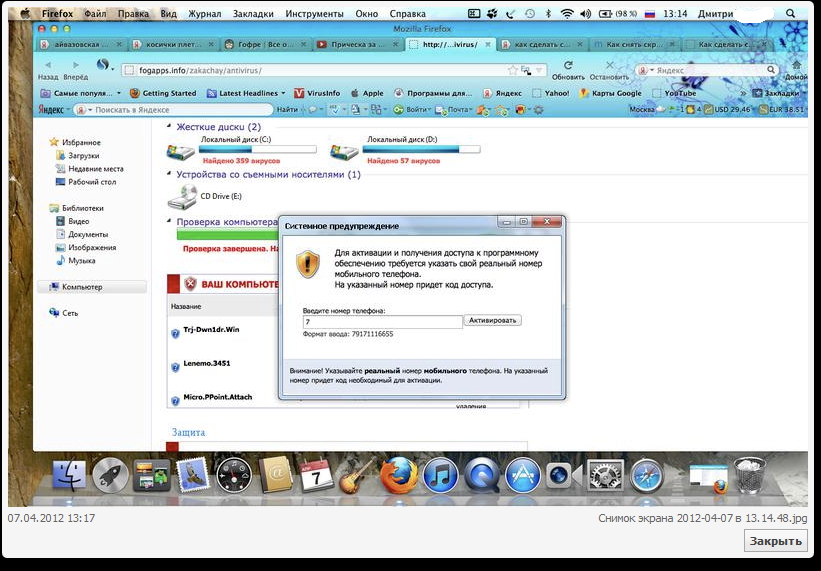The width and height of the screenshot is (821, 571).
Task: Launch the Mail stamp icon in Dock
Action: point(193,475)
